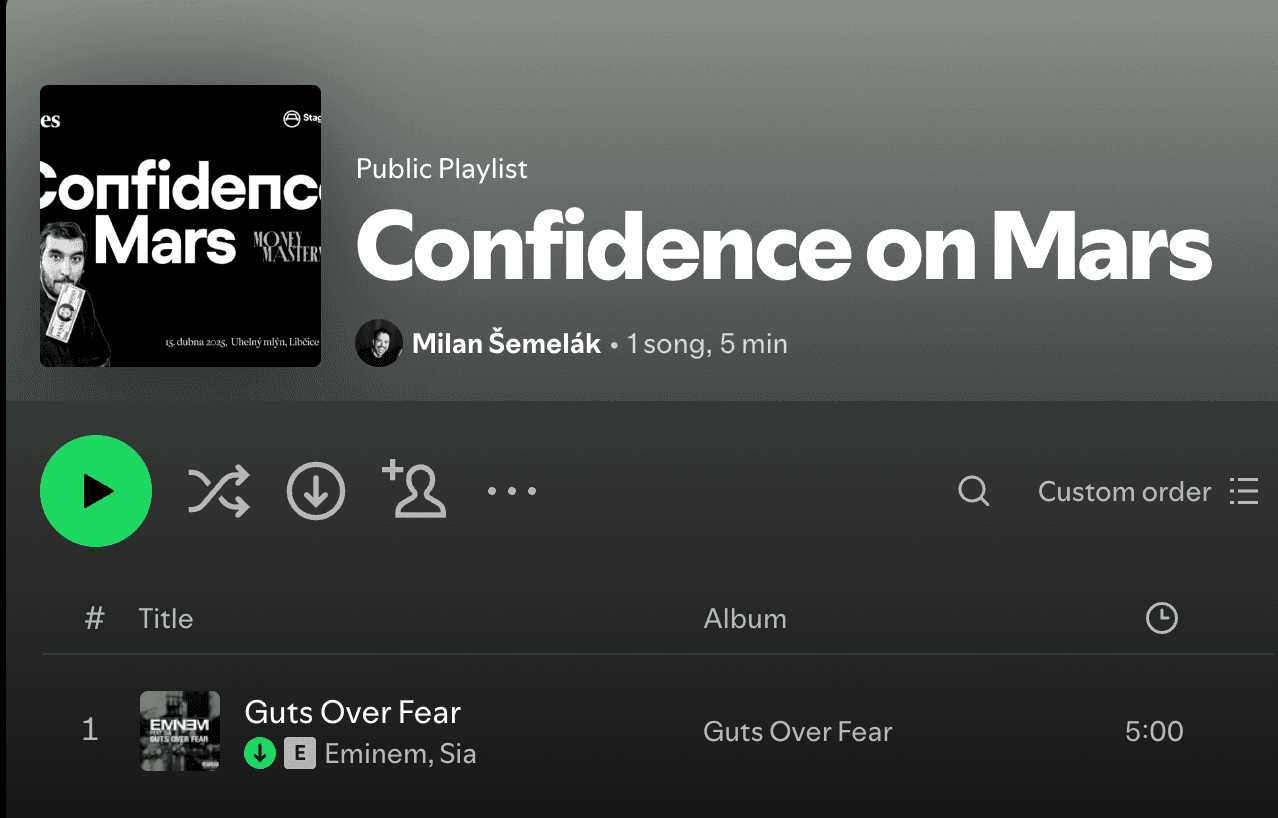Image resolution: width=1278 pixels, height=818 pixels.
Task: Click the # column header
Action: tap(94, 618)
